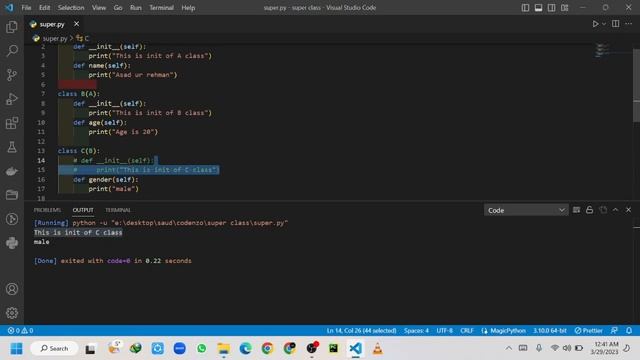Toggle output auto scroll lock
Viewport: 640px width, 360px height.
click(589, 210)
